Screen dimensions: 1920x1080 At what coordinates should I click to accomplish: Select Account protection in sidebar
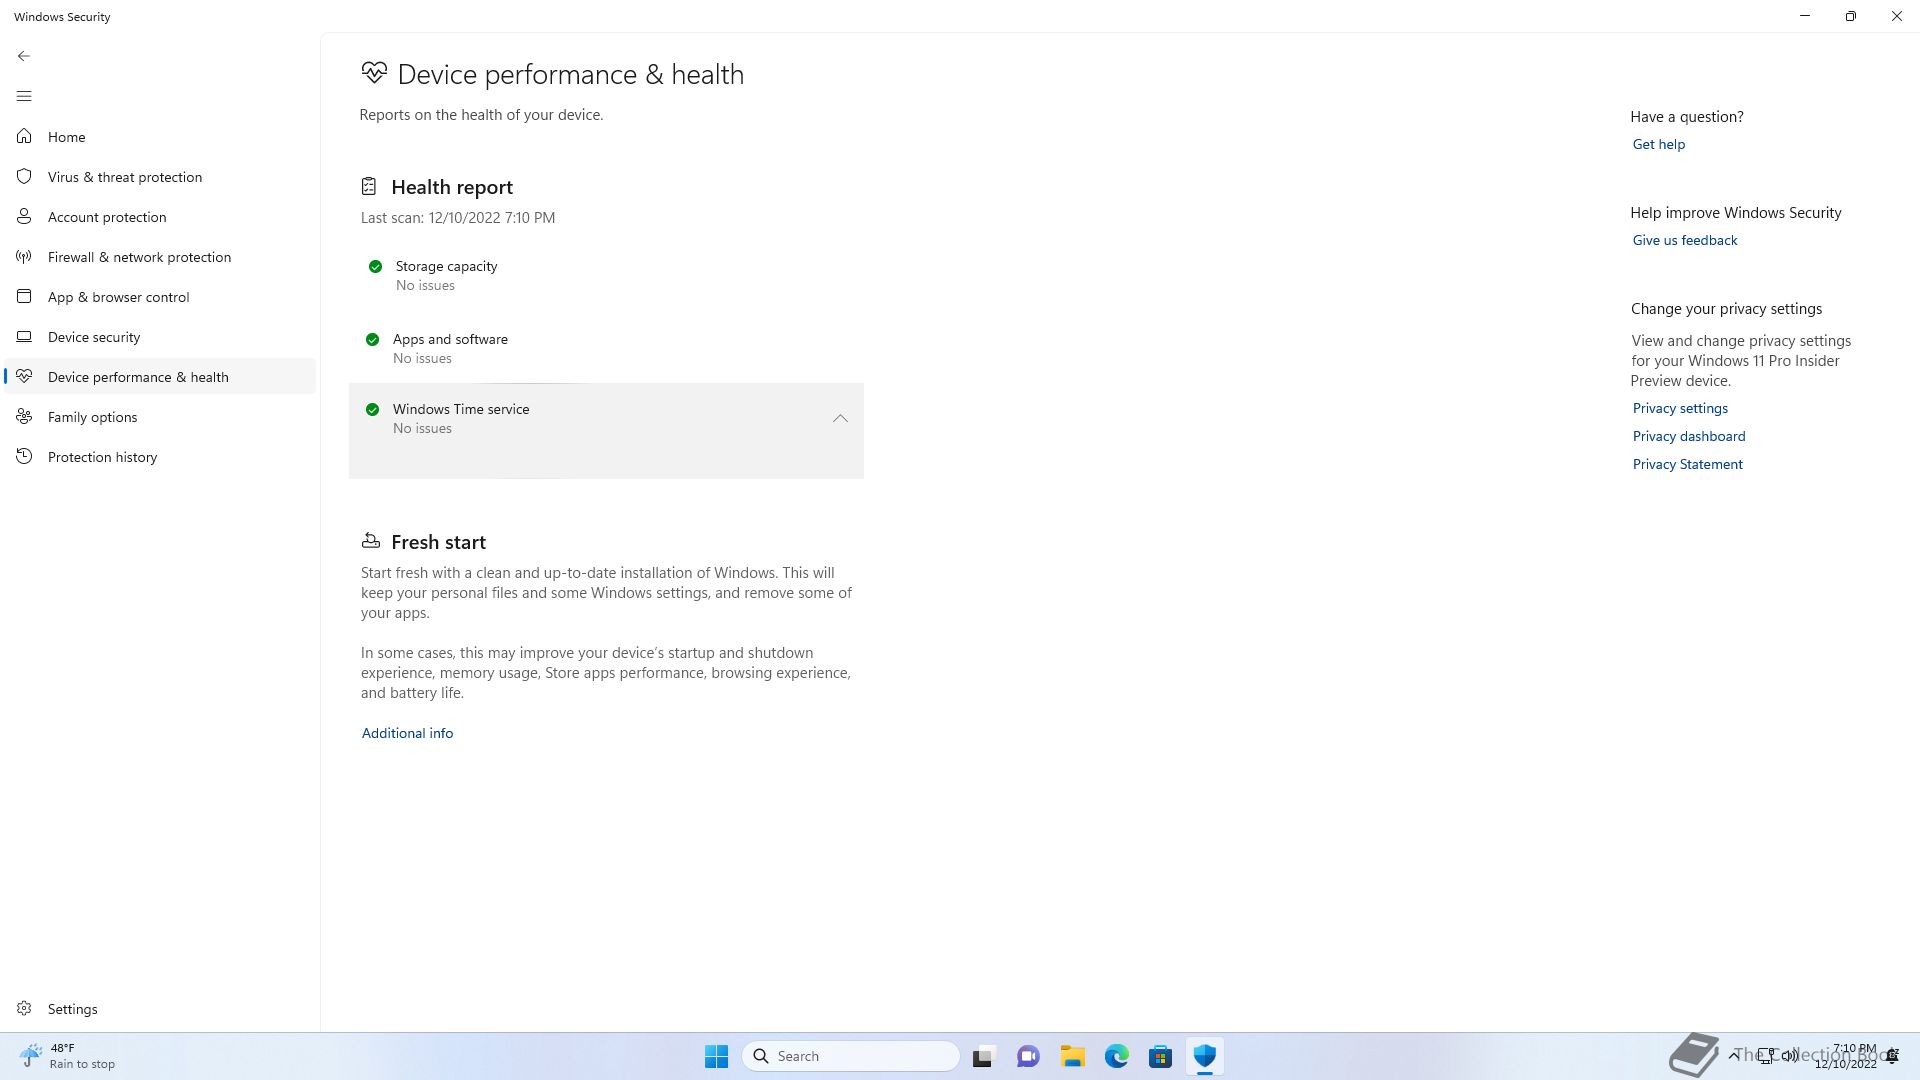(x=160, y=216)
